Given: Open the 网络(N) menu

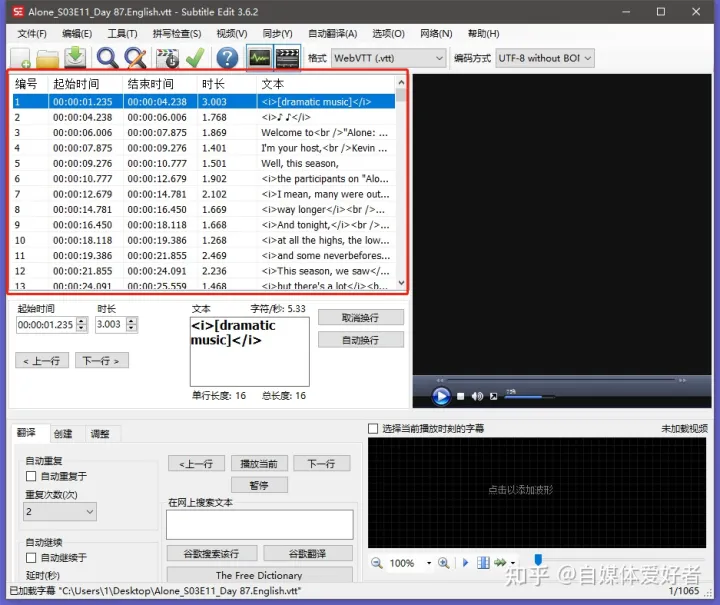Looking at the screenshot, I should pyautogui.click(x=436, y=34).
